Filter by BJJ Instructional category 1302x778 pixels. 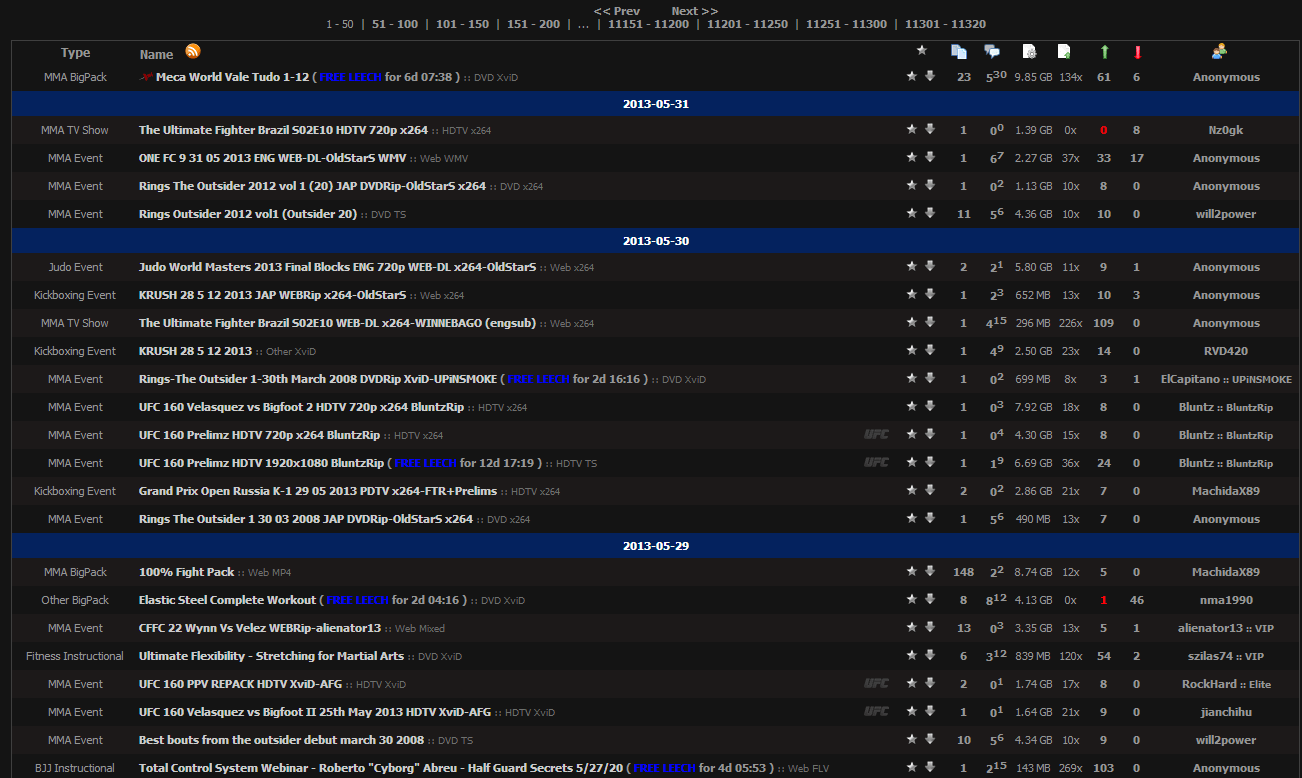click(75, 768)
